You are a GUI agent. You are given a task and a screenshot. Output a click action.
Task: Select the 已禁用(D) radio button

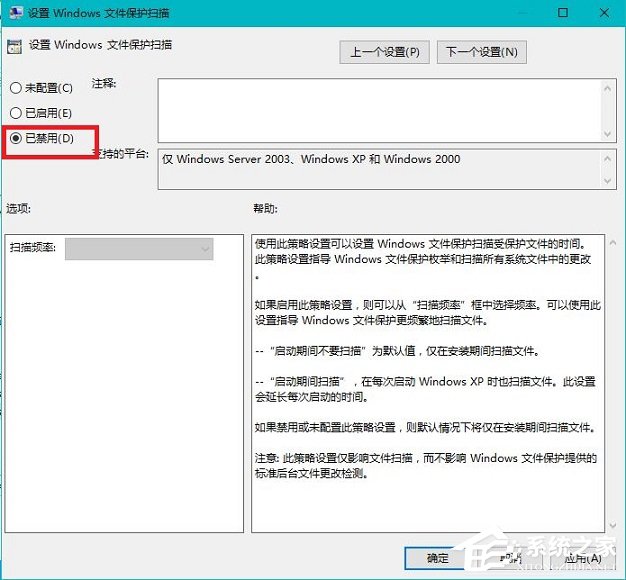(x=16, y=138)
